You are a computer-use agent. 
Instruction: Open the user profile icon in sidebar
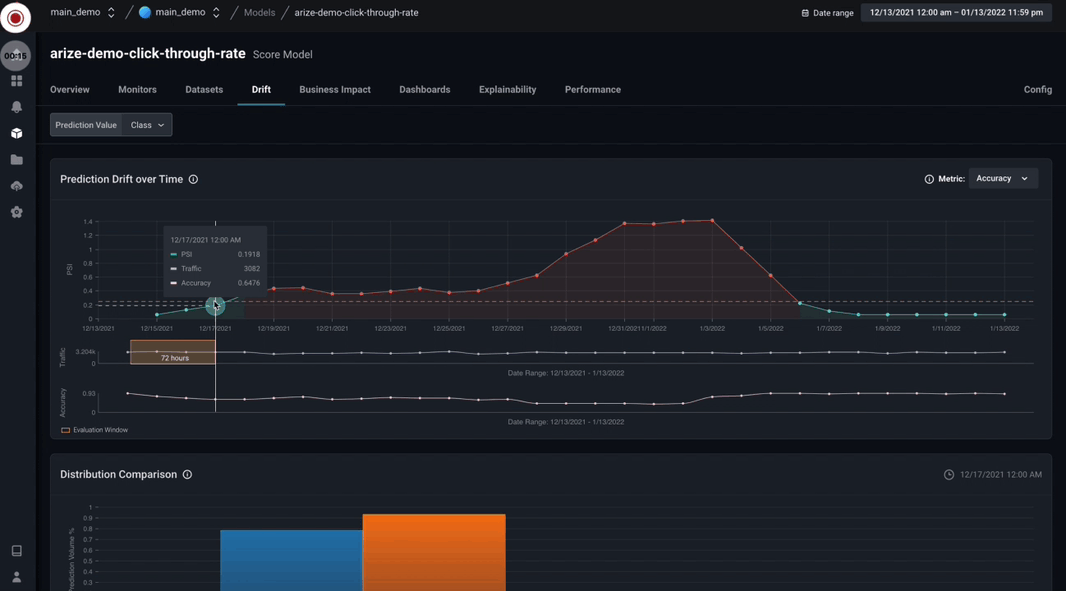pyautogui.click(x=16, y=577)
